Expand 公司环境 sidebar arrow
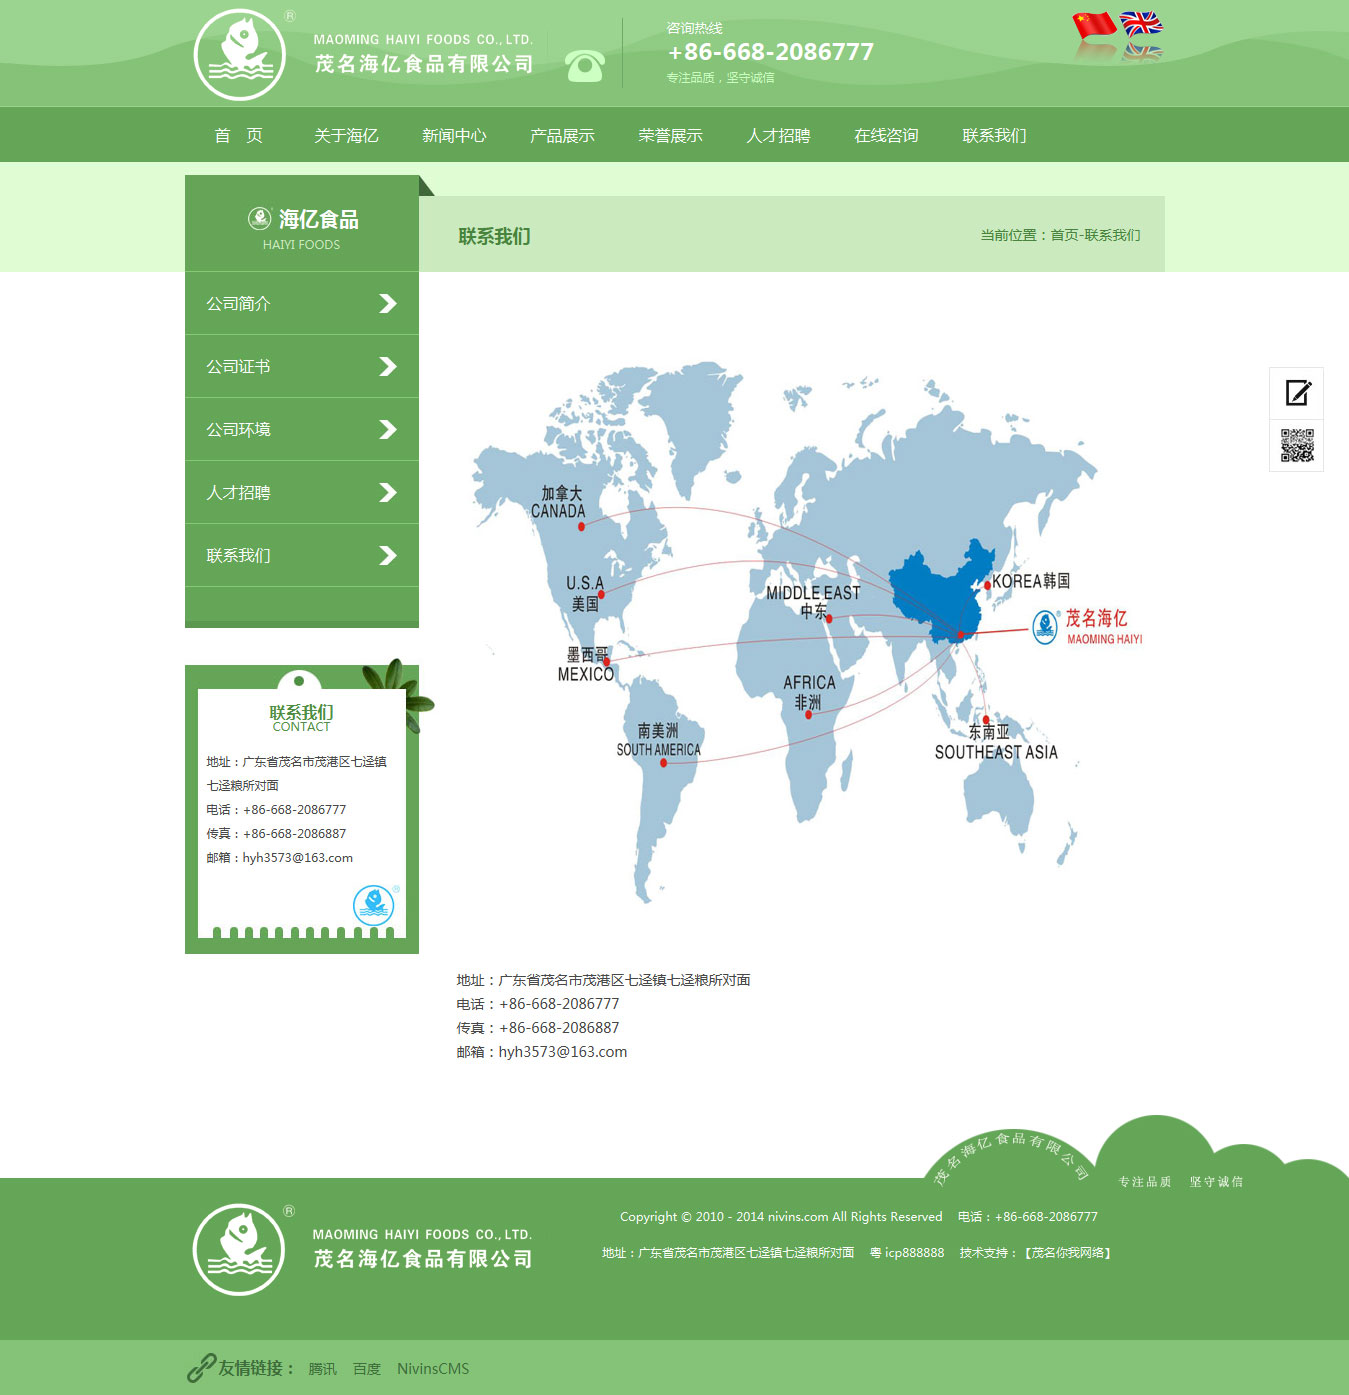This screenshot has width=1349, height=1395. click(388, 430)
